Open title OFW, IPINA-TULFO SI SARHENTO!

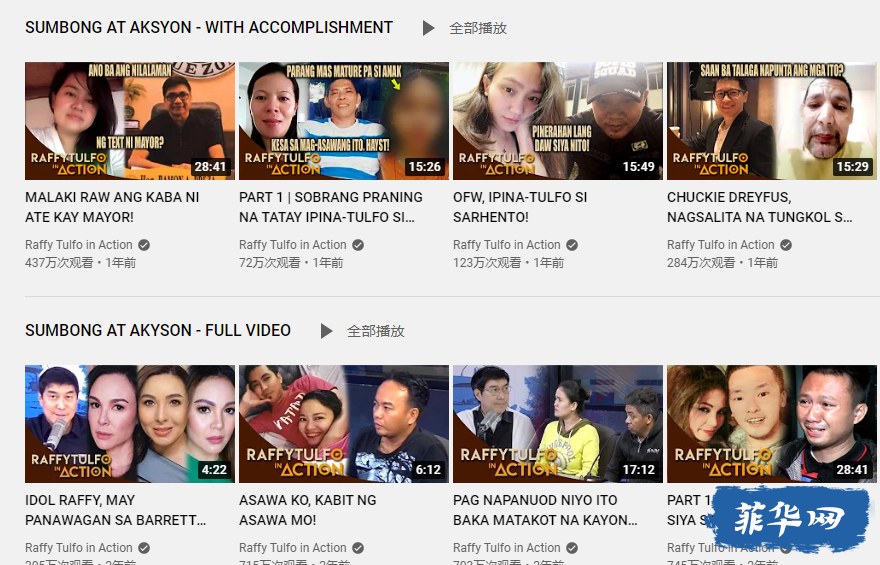(x=520, y=207)
